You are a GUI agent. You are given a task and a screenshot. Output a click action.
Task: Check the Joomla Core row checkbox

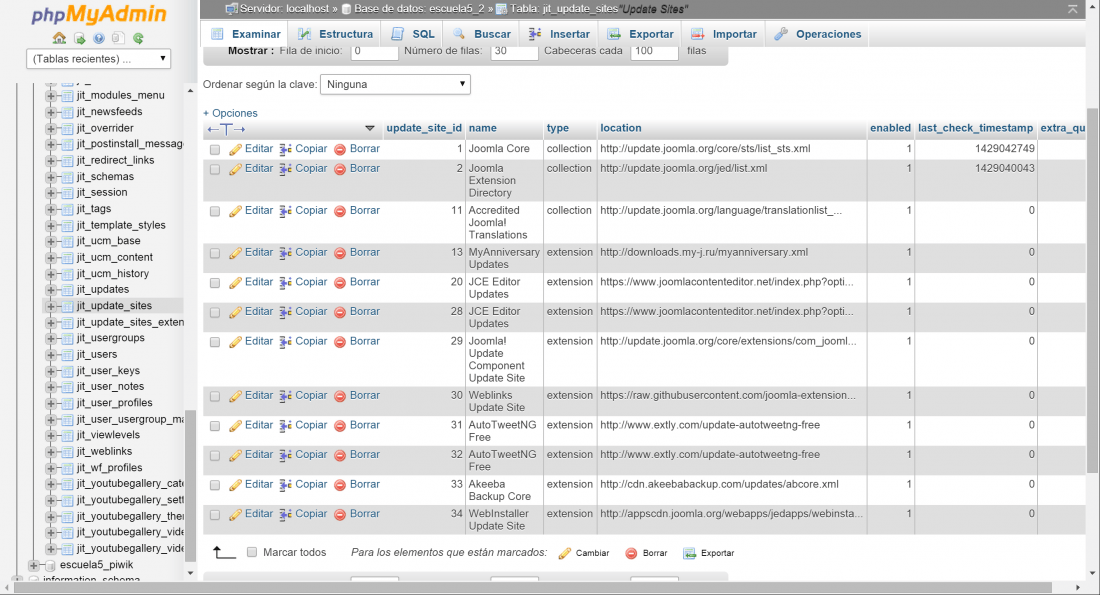tap(215, 150)
